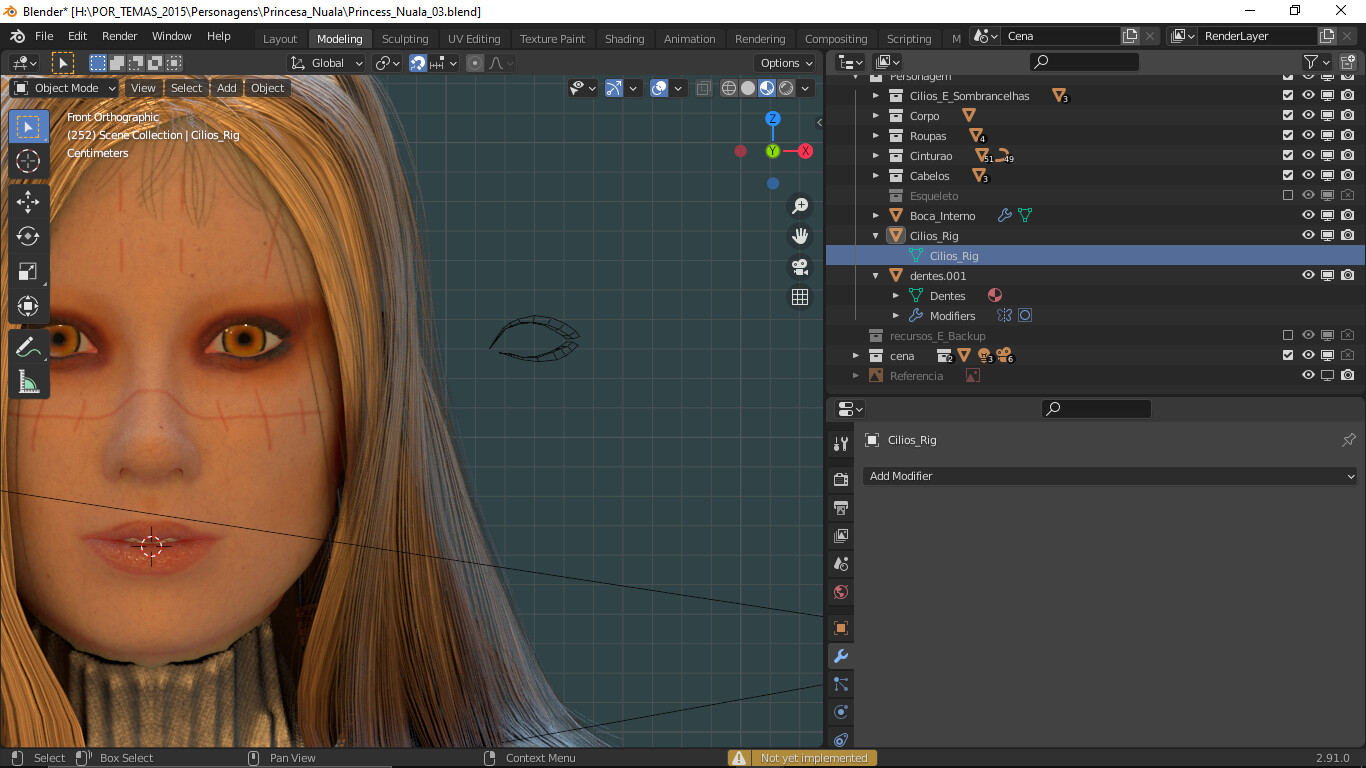Hide Boca_Interno with its eye icon

[1308, 216]
